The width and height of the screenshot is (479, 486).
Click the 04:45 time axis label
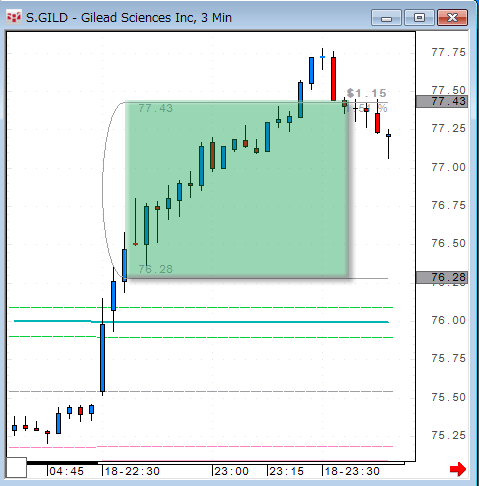click(66, 471)
